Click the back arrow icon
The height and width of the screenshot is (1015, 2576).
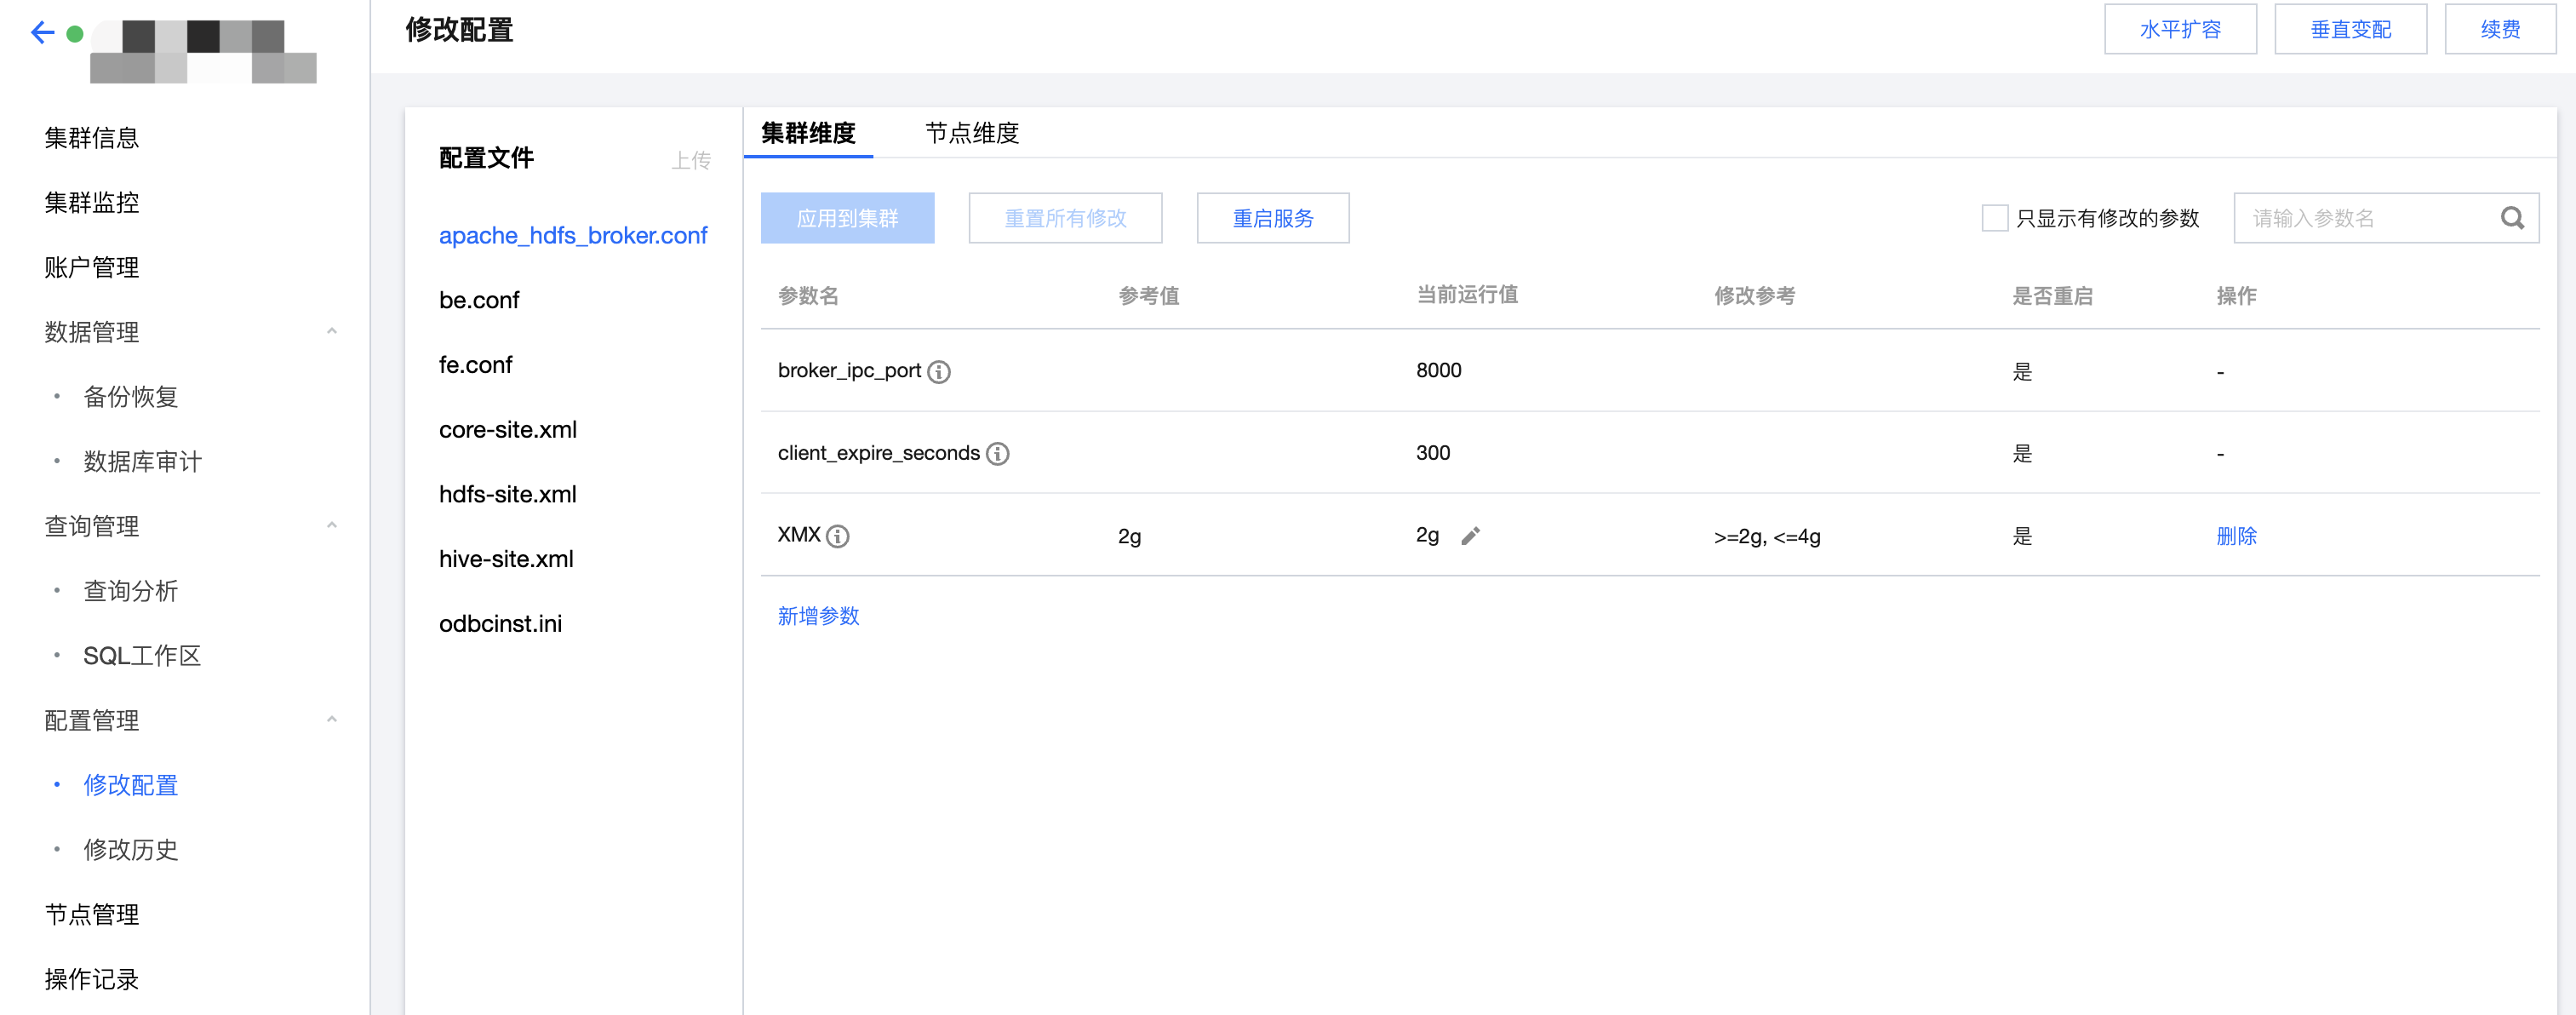coord(41,33)
